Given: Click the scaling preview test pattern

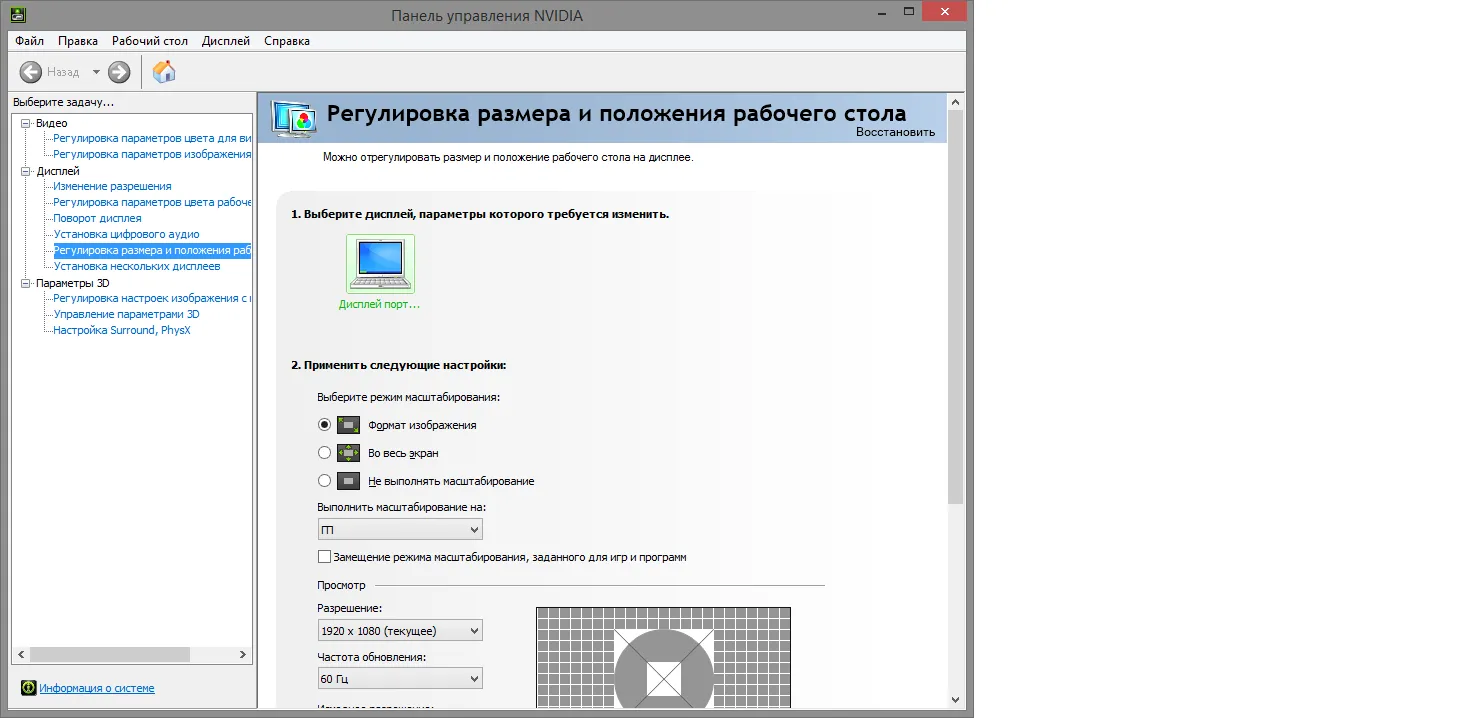Looking at the screenshot, I should point(663,658).
